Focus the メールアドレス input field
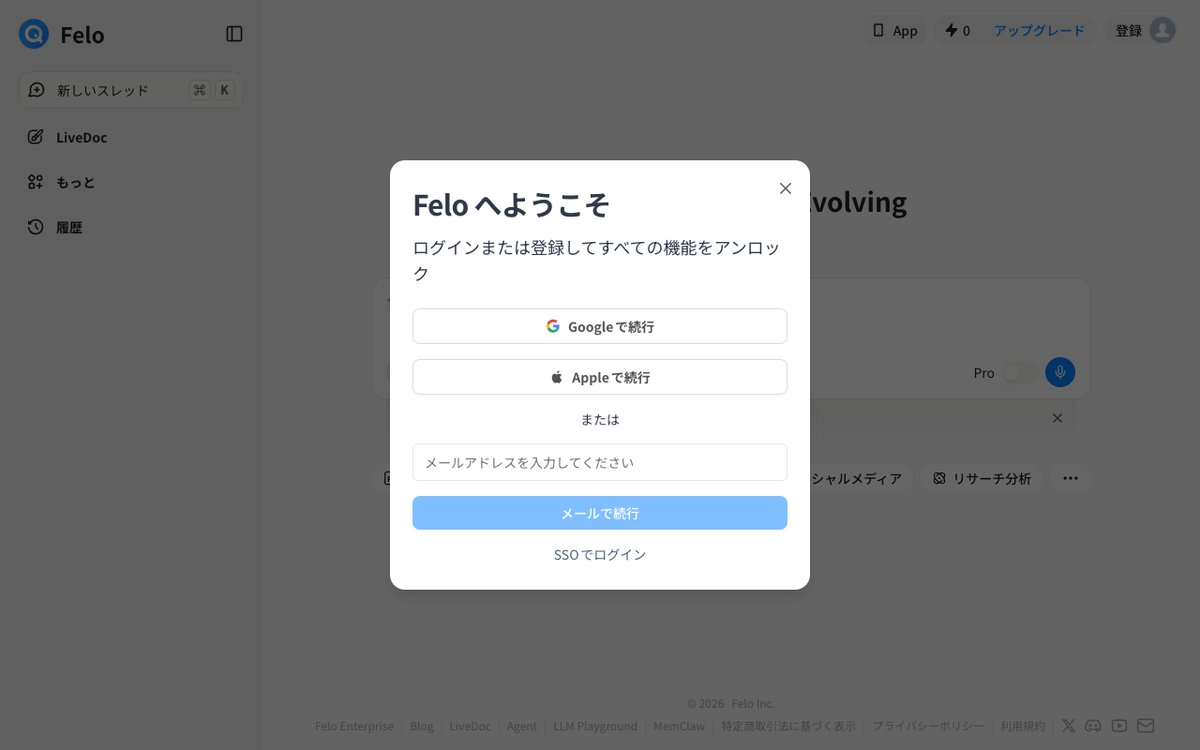 point(600,462)
